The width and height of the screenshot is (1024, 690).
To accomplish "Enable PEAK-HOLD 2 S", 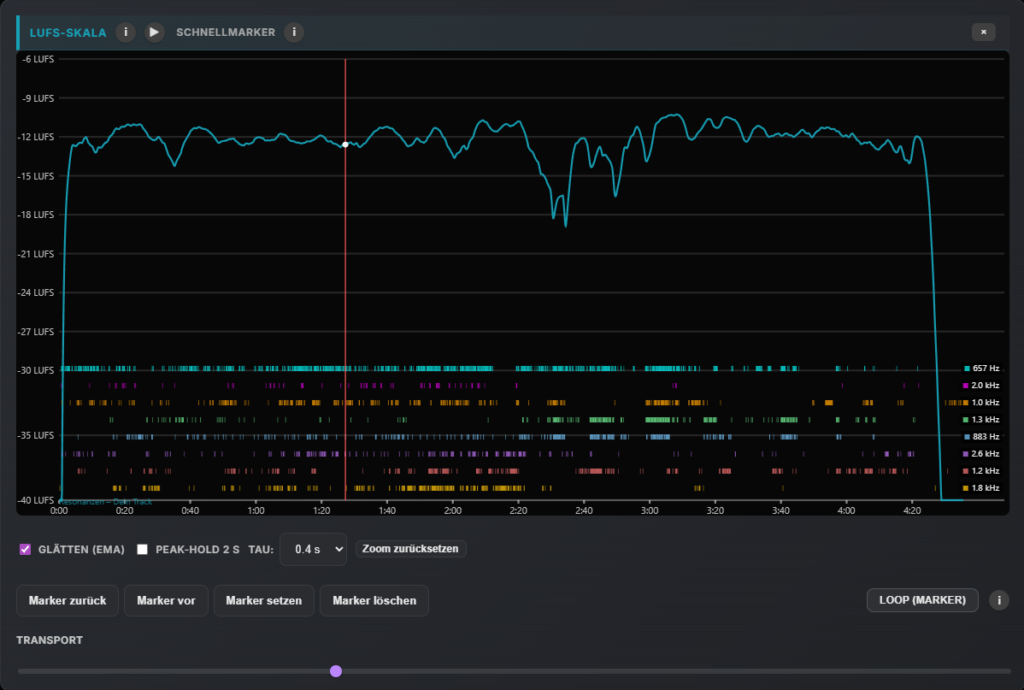I will 141,548.
